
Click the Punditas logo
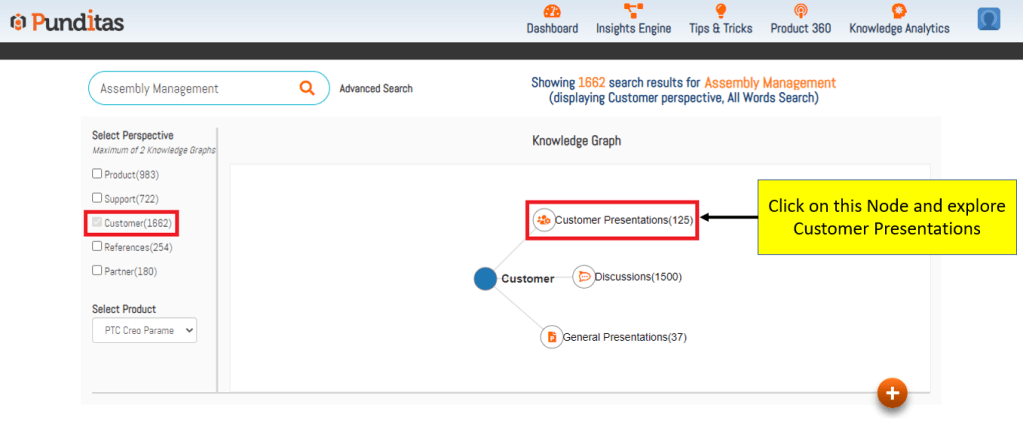[68, 21]
